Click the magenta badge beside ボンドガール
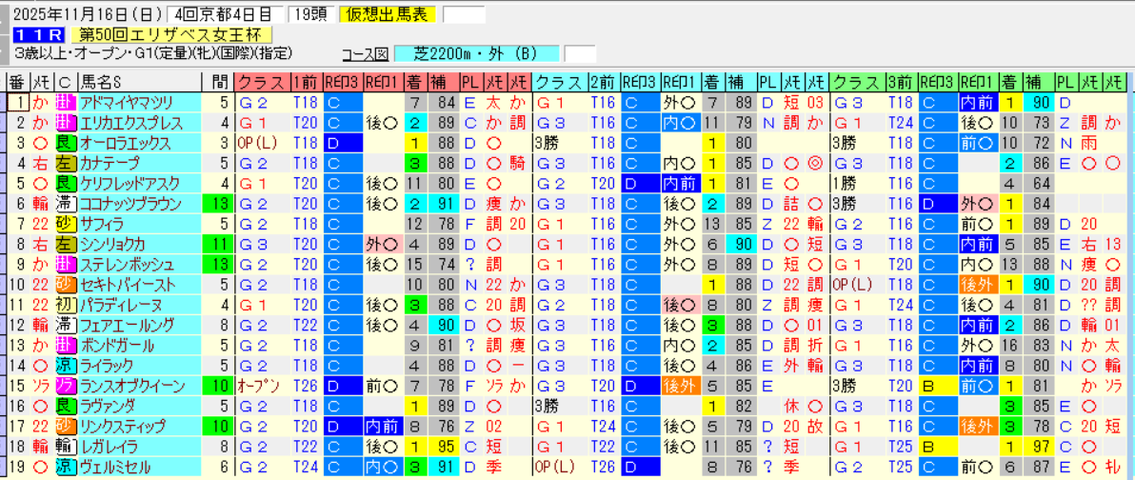 (65, 345)
